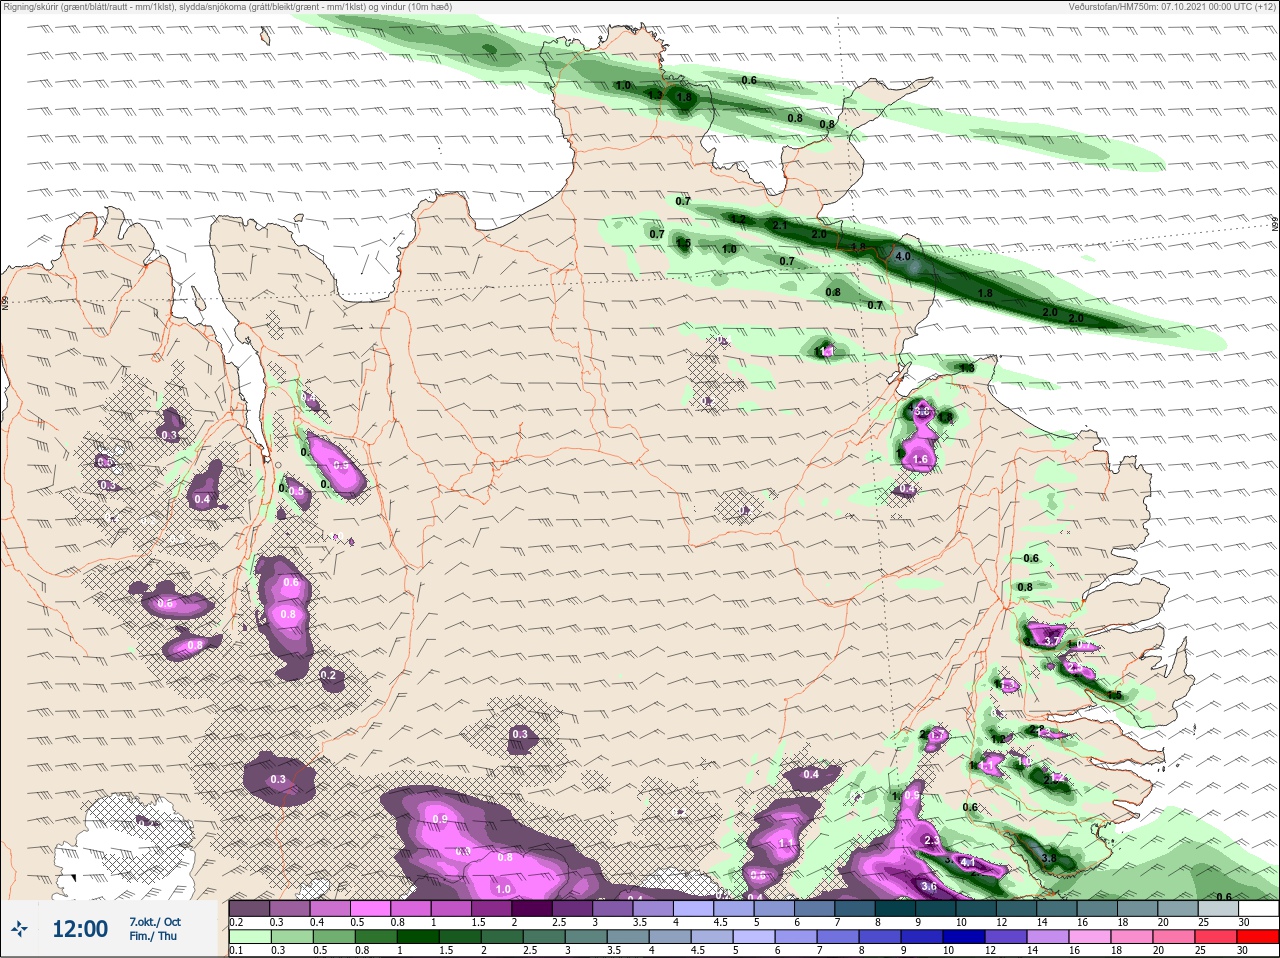Click the '0.2' label in the top legend row
Image resolution: width=1280 pixels, height=958 pixels.
pos(237,922)
